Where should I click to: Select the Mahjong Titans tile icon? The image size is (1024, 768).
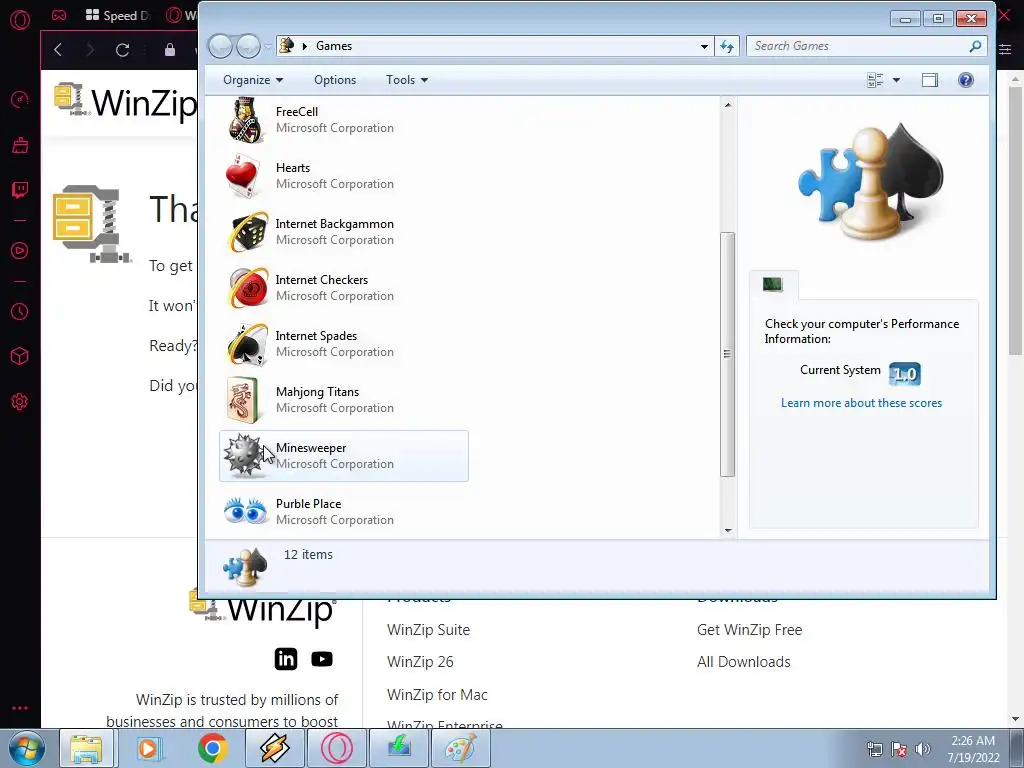pos(243,400)
